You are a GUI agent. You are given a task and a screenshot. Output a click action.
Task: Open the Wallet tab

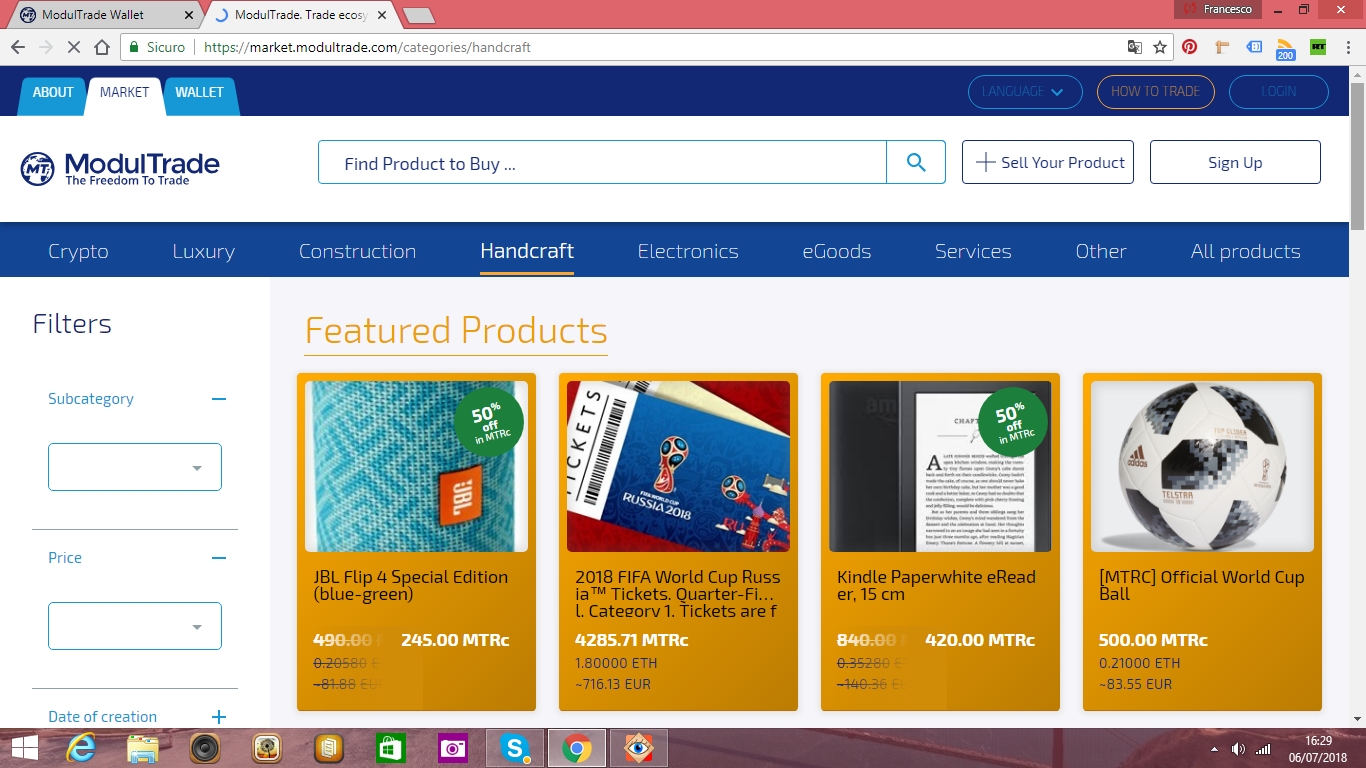pos(200,92)
